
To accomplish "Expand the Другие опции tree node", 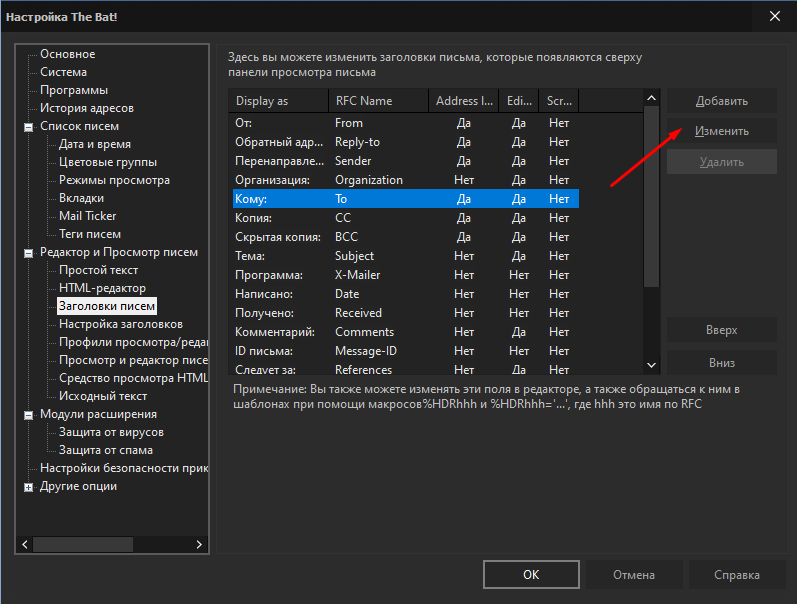I will point(28,487).
